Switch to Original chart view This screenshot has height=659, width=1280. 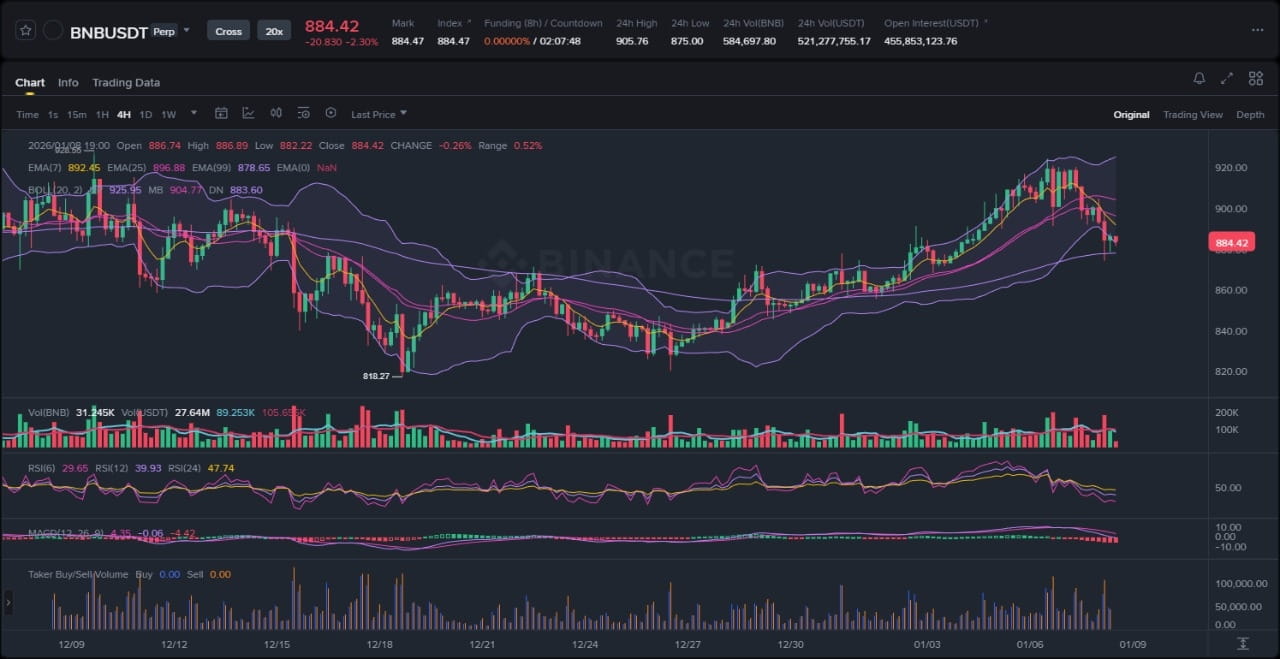click(1131, 115)
